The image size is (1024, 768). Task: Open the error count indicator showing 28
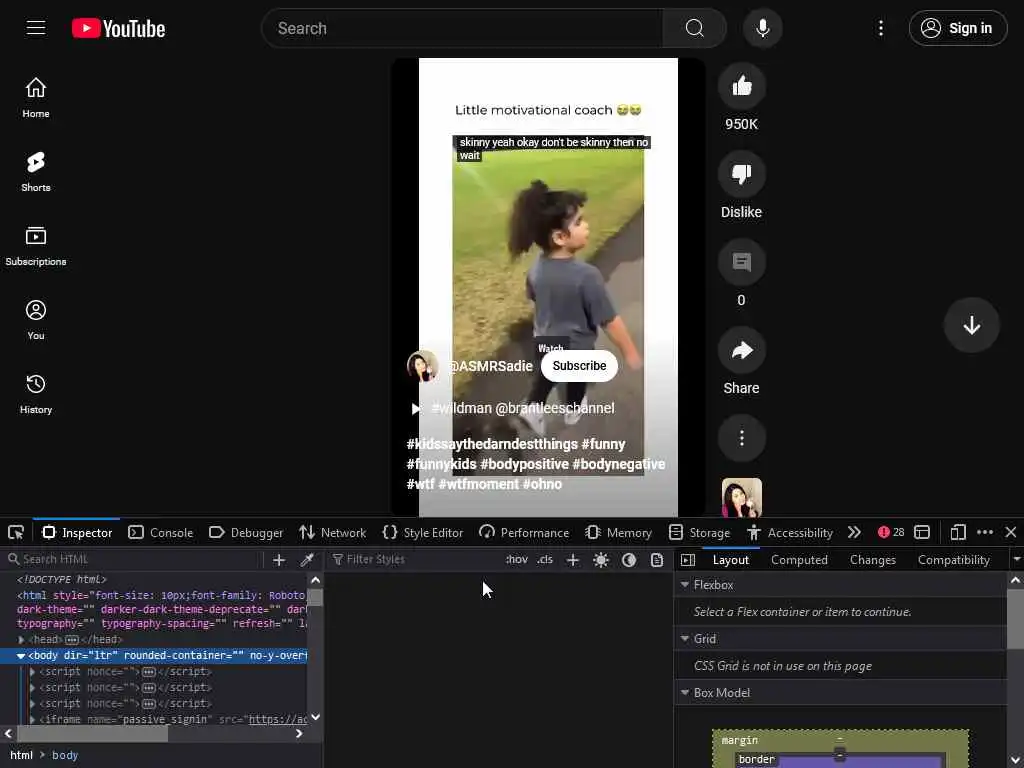point(891,532)
